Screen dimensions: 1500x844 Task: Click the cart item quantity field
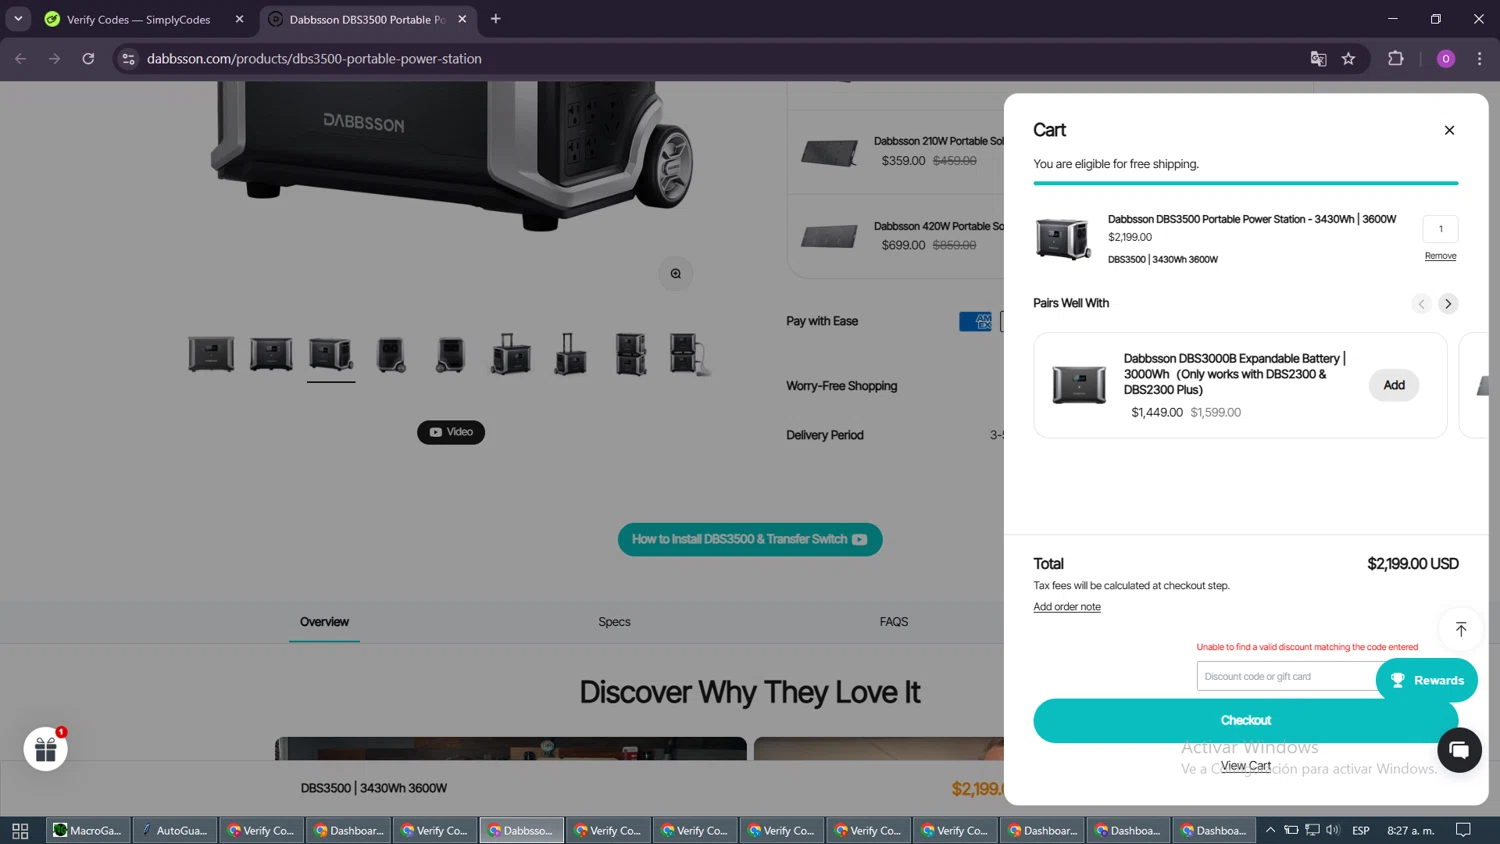[x=1440, y=229]
